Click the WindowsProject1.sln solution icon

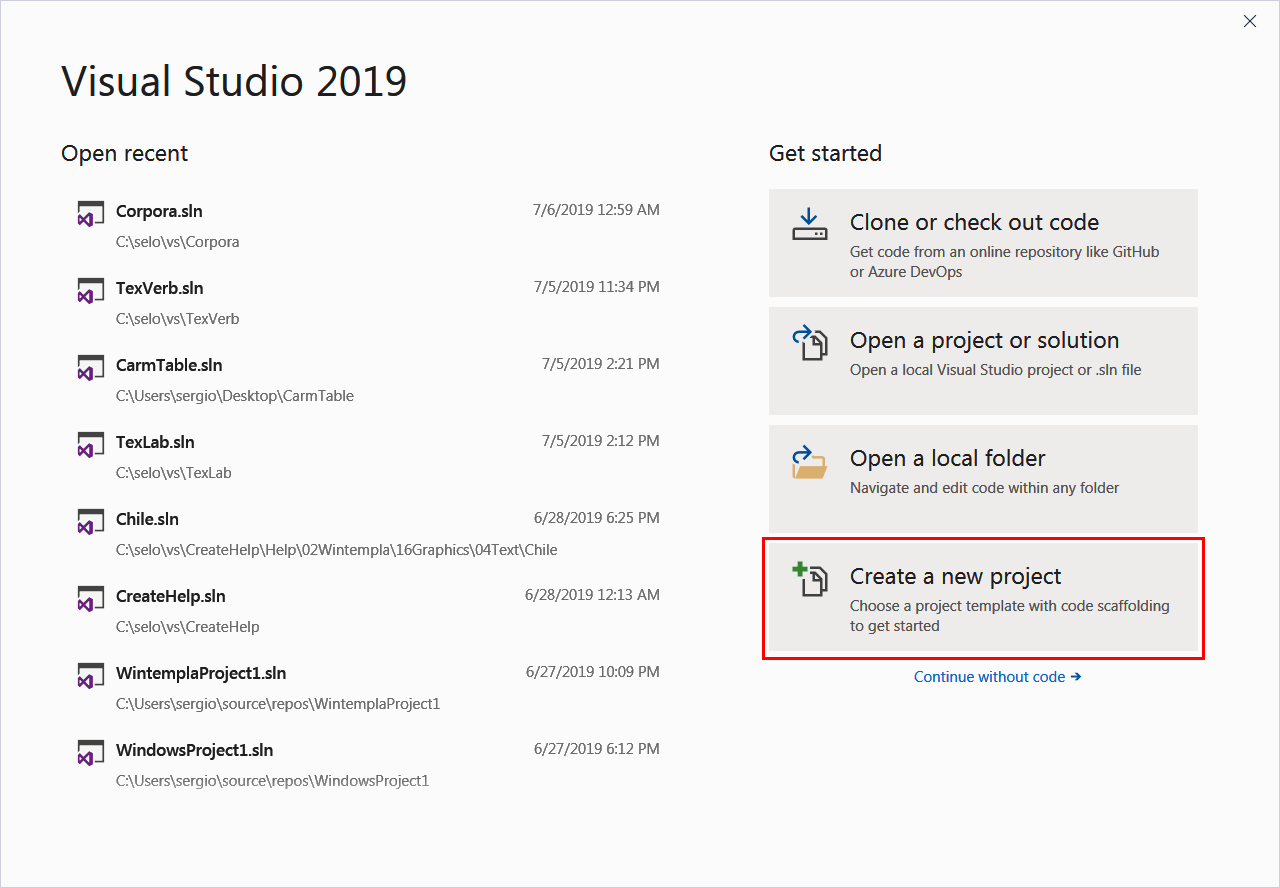91,753
